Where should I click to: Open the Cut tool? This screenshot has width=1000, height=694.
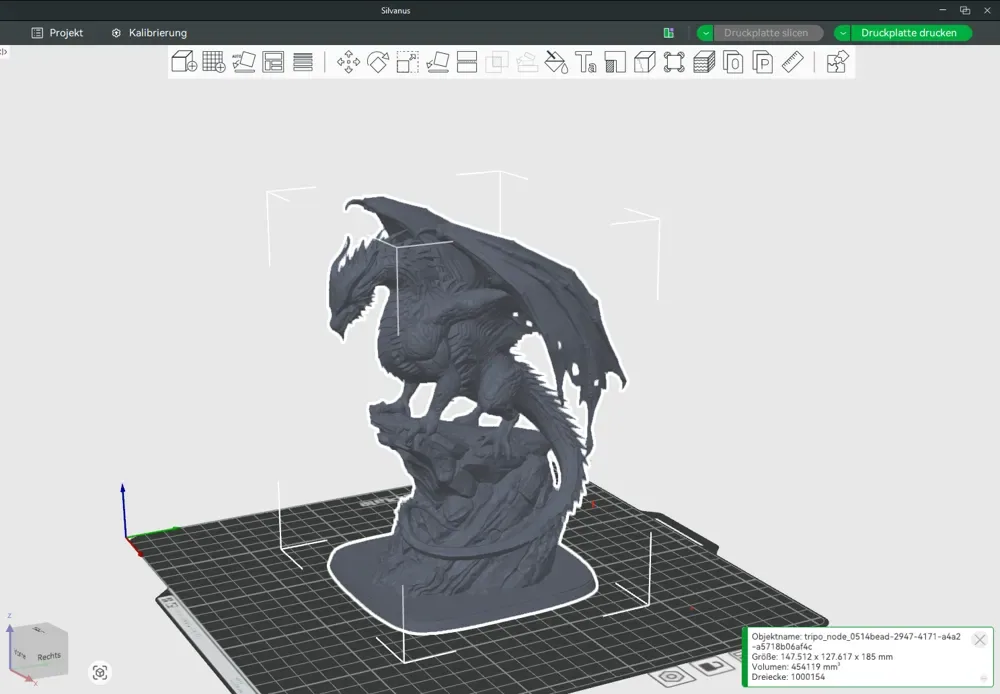pos(467,62)
